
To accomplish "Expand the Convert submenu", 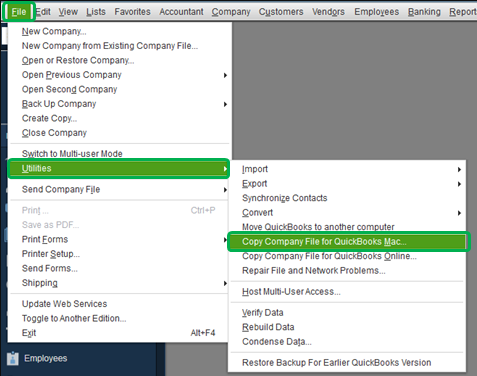I will [x=347, y=213].
